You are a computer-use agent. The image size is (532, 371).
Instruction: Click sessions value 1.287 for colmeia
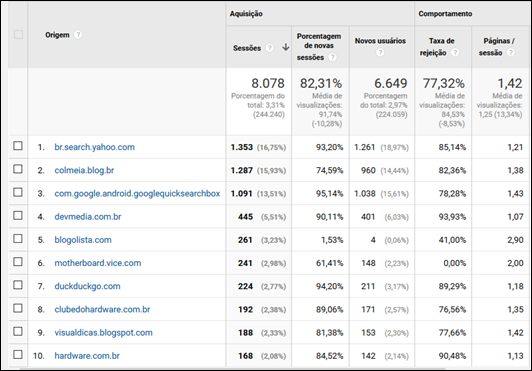coord(242,170)
